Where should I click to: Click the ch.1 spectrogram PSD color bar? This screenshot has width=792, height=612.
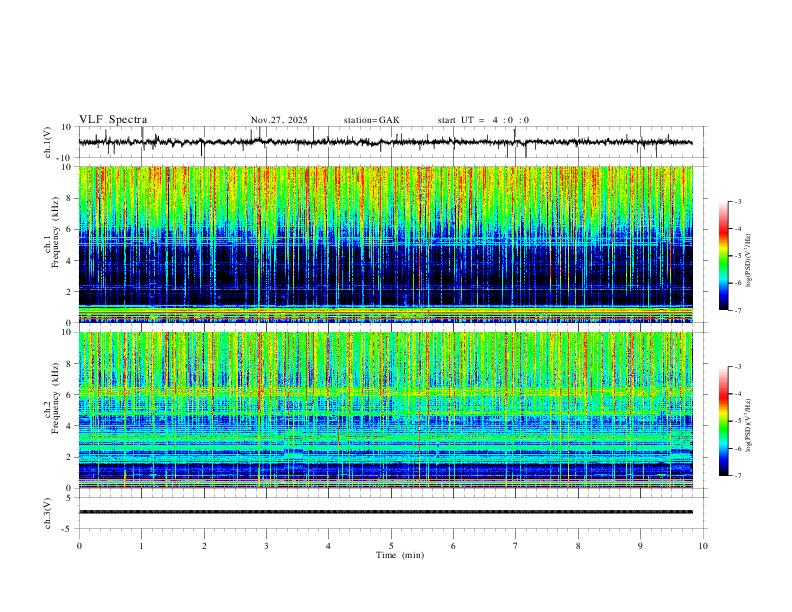pos(724,256)
